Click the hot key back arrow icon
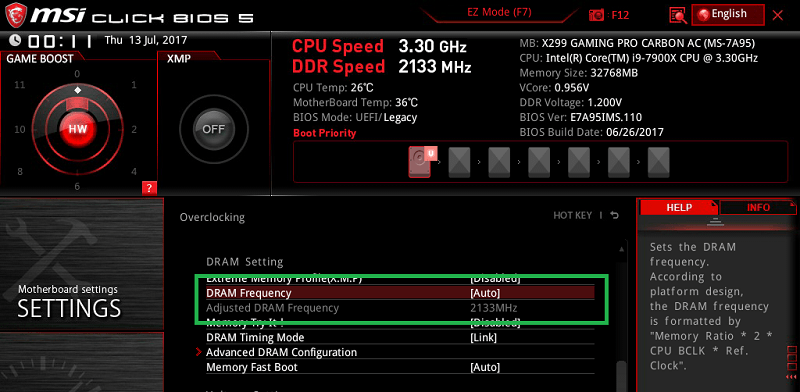The width and height of the screenshot is (800, 392). point(615,215)
